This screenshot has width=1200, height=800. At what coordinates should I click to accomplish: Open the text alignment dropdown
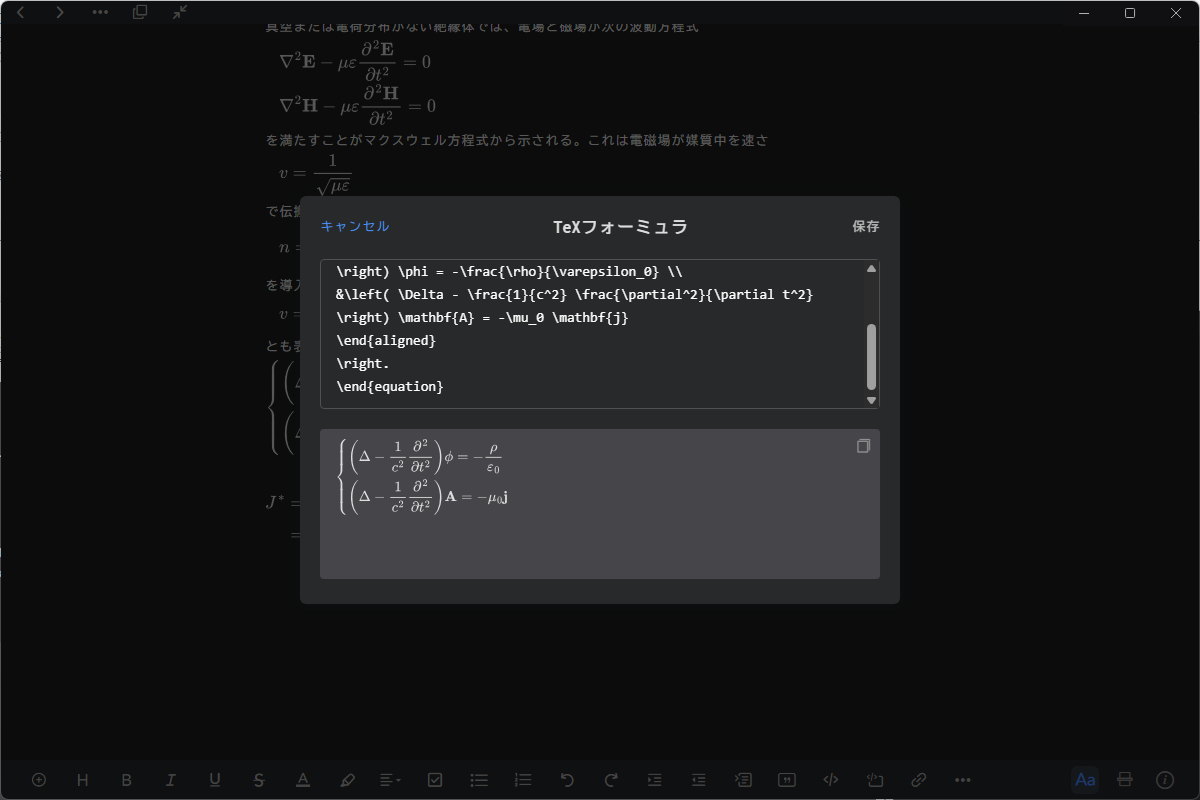tap(390, 780)
